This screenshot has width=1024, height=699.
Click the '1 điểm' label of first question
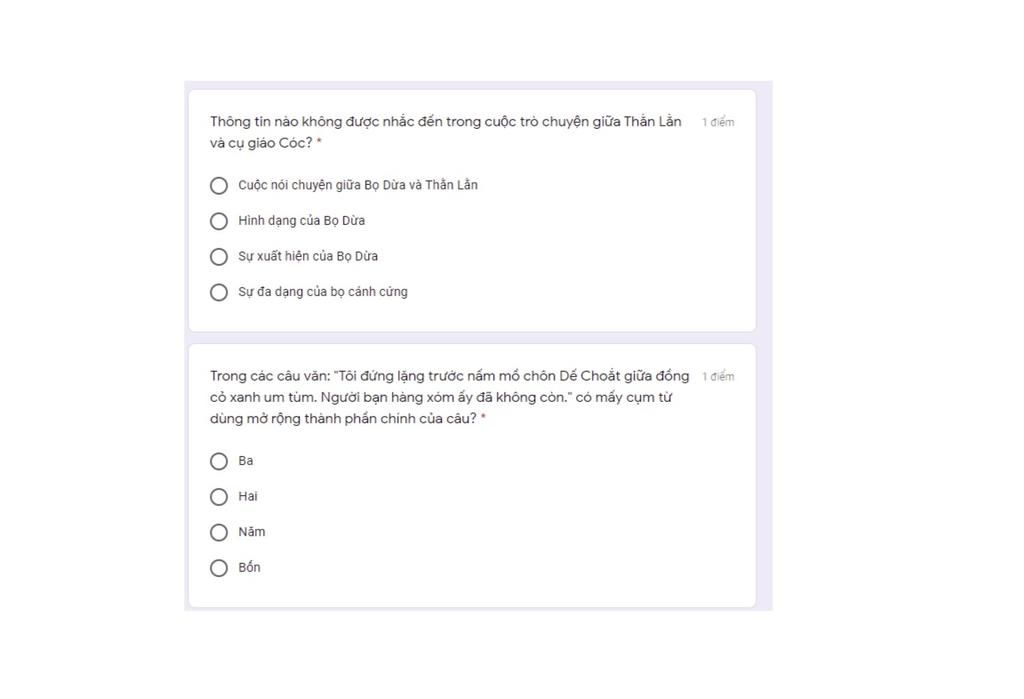point(718,122)
